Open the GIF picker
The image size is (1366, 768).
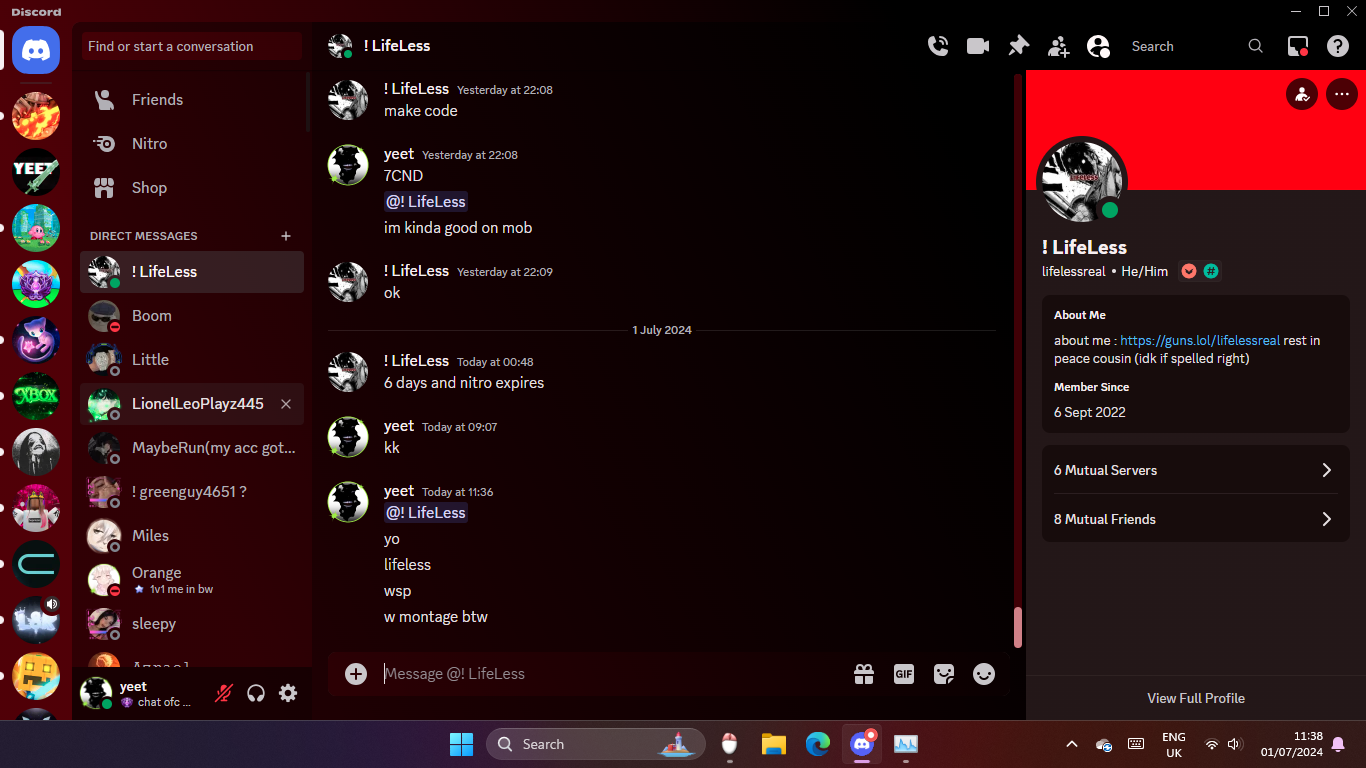(x=904, y=674)
